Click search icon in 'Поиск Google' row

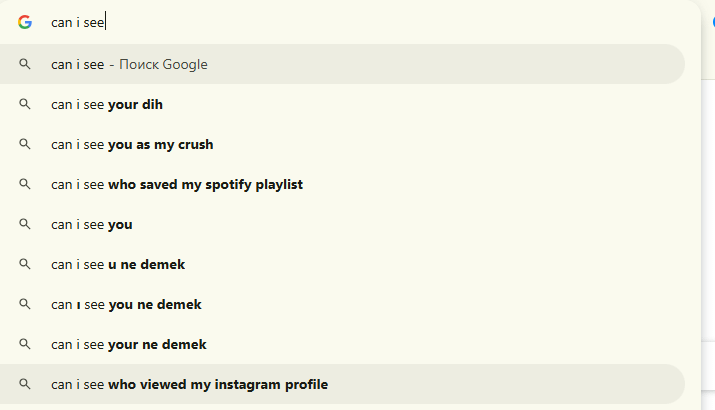coord(25,64)
